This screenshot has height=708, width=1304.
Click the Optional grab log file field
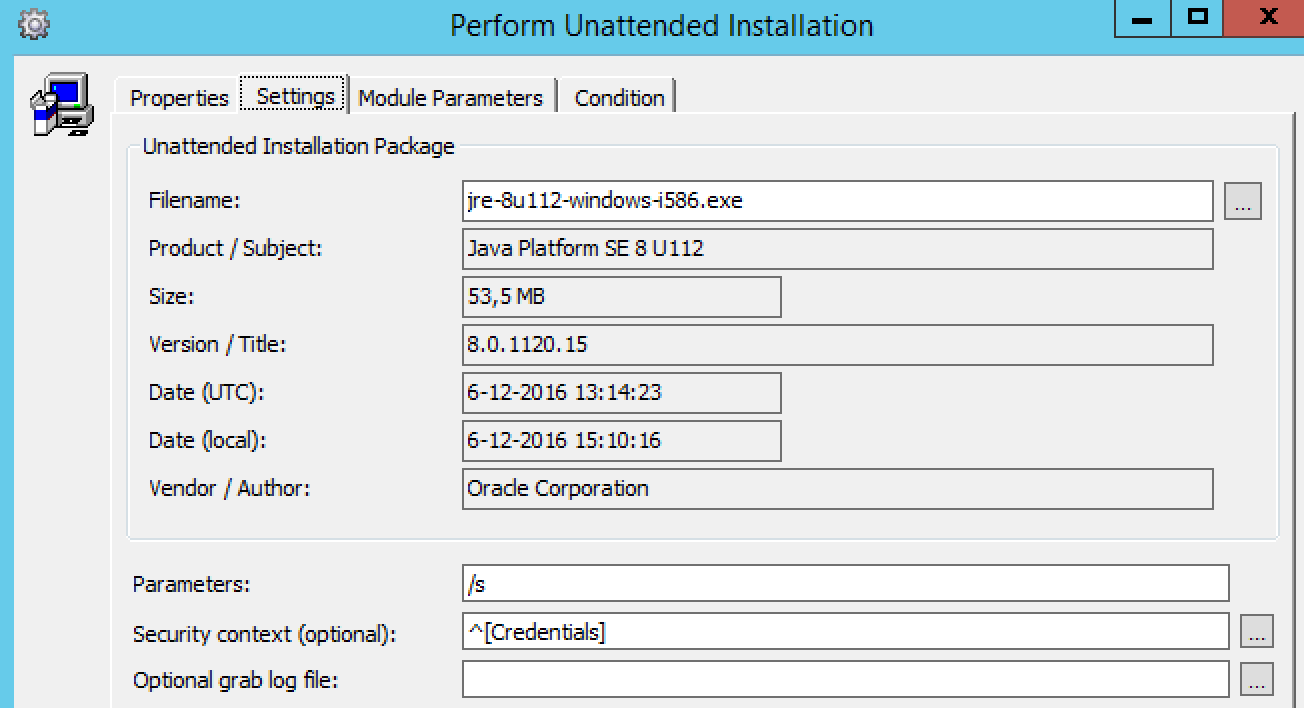click(845, 680)
